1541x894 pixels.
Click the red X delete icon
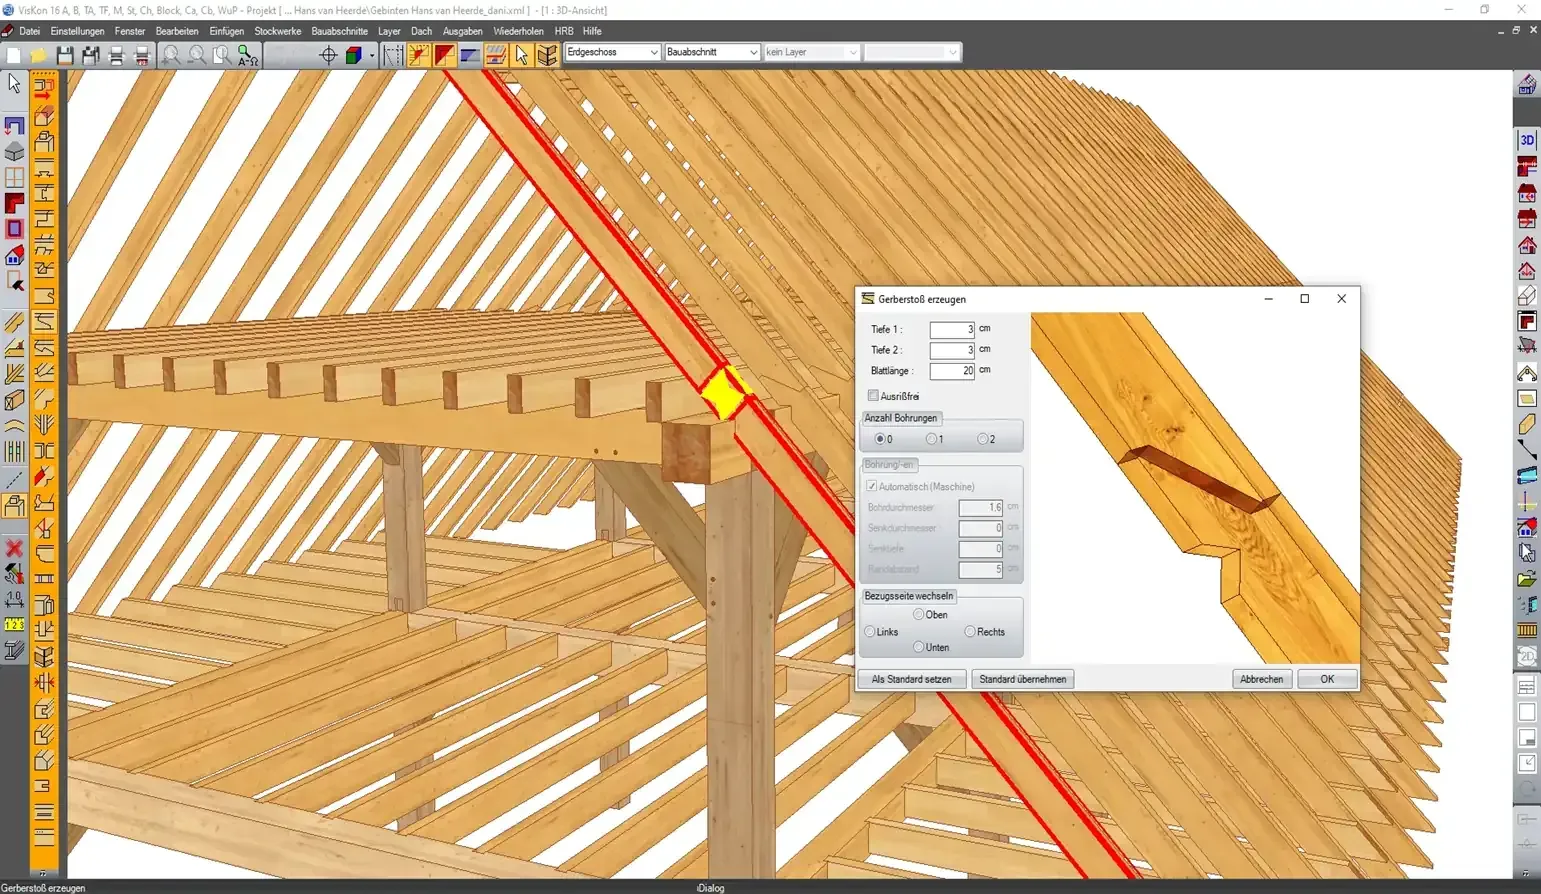(x=14, y=548)
